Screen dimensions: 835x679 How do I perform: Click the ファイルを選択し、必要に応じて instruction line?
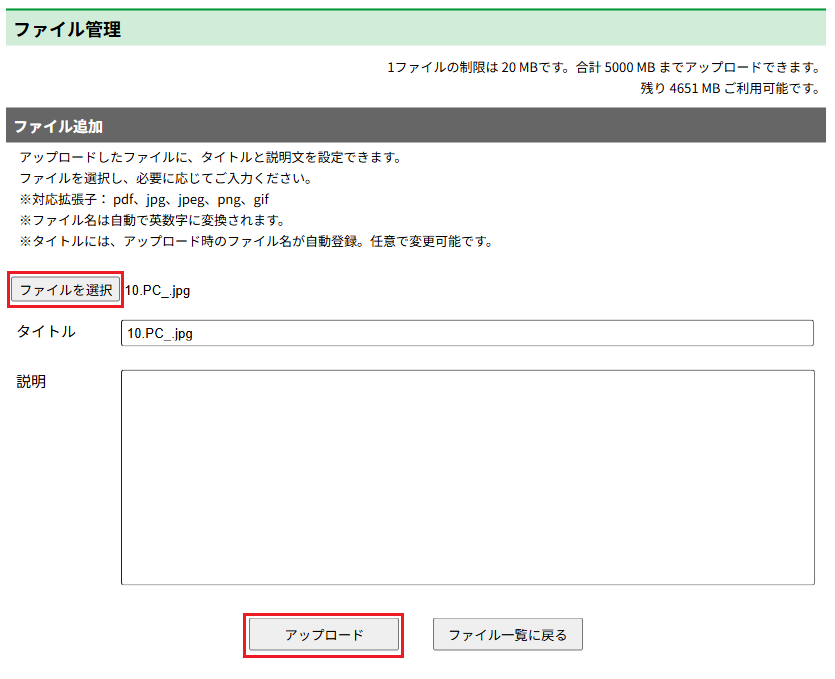pos(166,179)
